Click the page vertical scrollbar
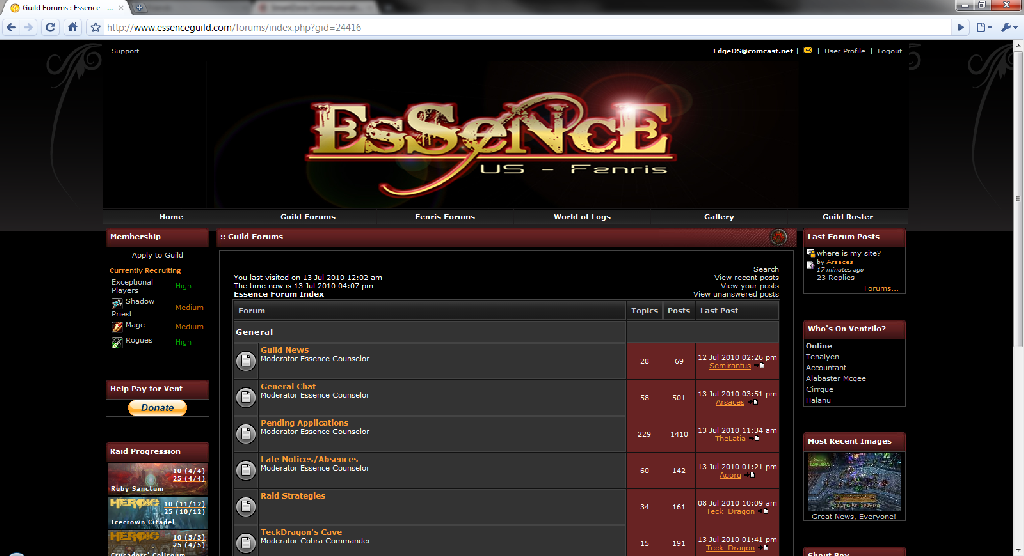This screenshot has height=556, width=1024. click(1018, 297)
